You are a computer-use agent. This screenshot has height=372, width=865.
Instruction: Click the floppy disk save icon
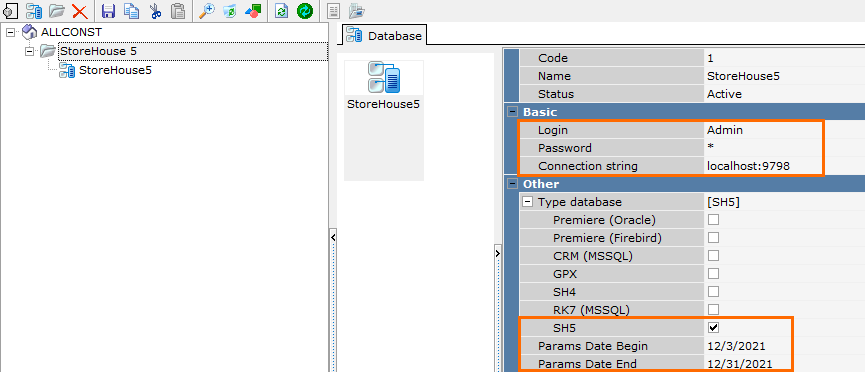[x=109, y=10]
